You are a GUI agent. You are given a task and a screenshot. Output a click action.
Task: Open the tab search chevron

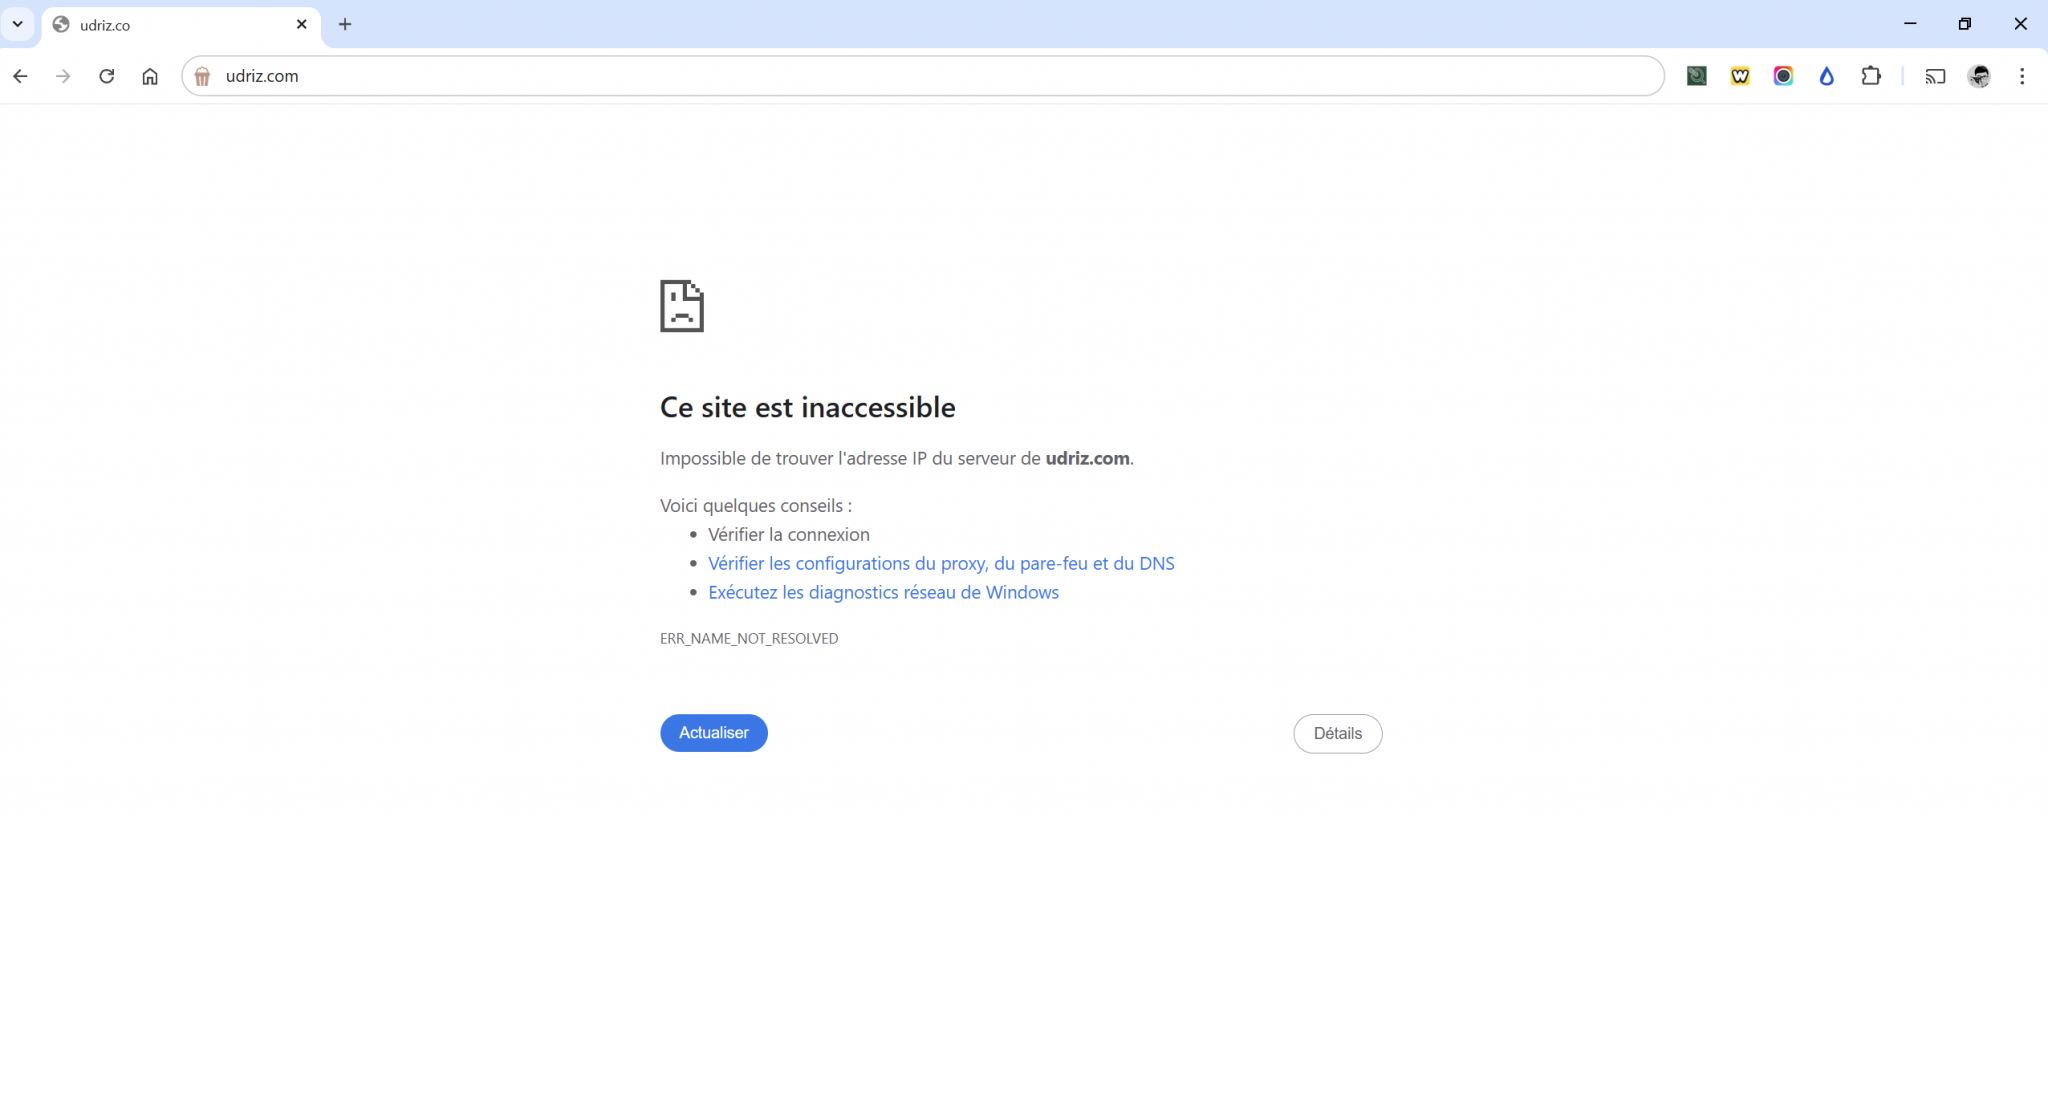[x=17, y=24]
